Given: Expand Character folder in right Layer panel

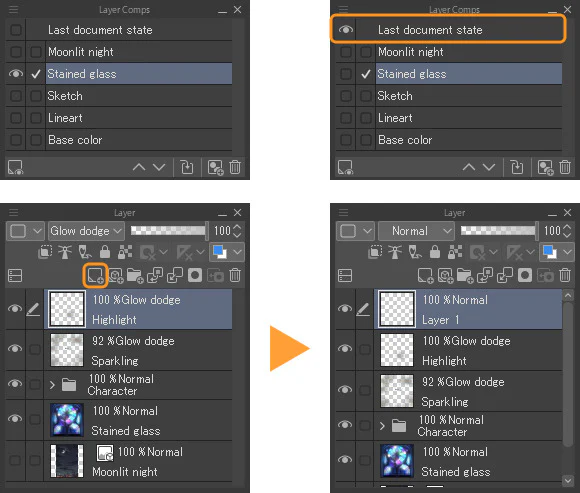Looking at the screenshot, I should 382,426.
